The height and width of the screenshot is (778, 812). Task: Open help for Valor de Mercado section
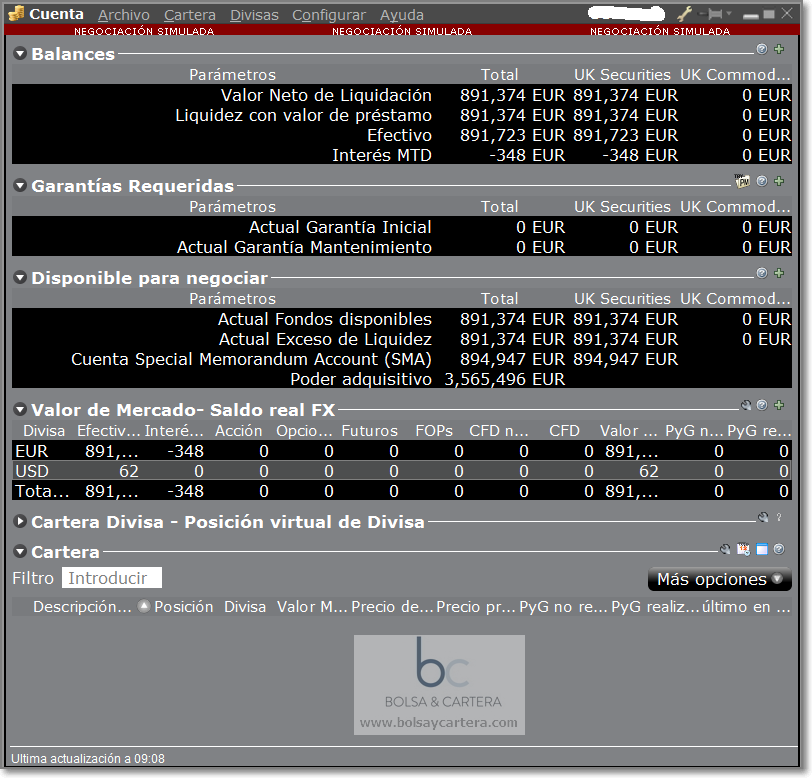point(762,405)
